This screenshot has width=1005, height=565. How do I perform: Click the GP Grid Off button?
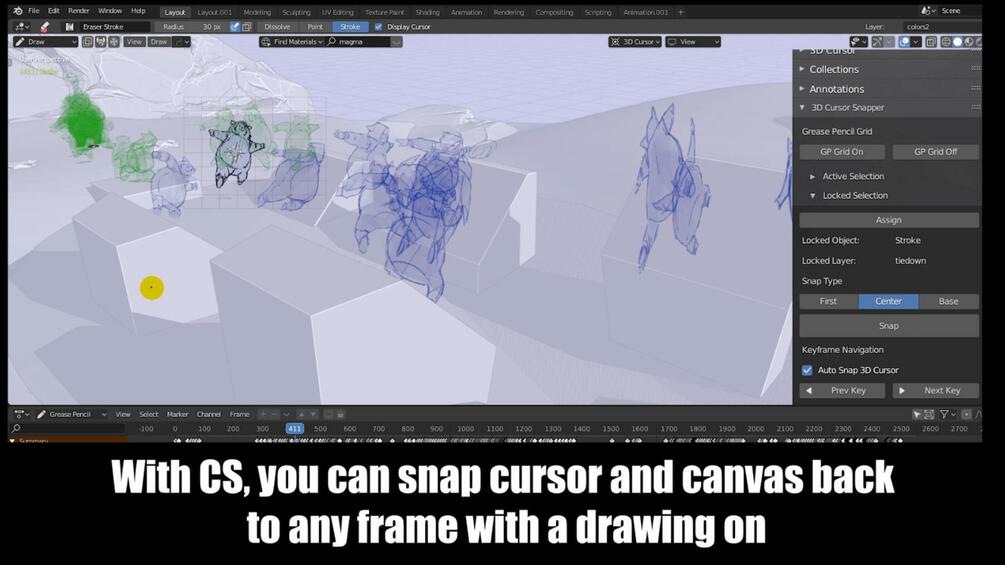pos(935,152)
